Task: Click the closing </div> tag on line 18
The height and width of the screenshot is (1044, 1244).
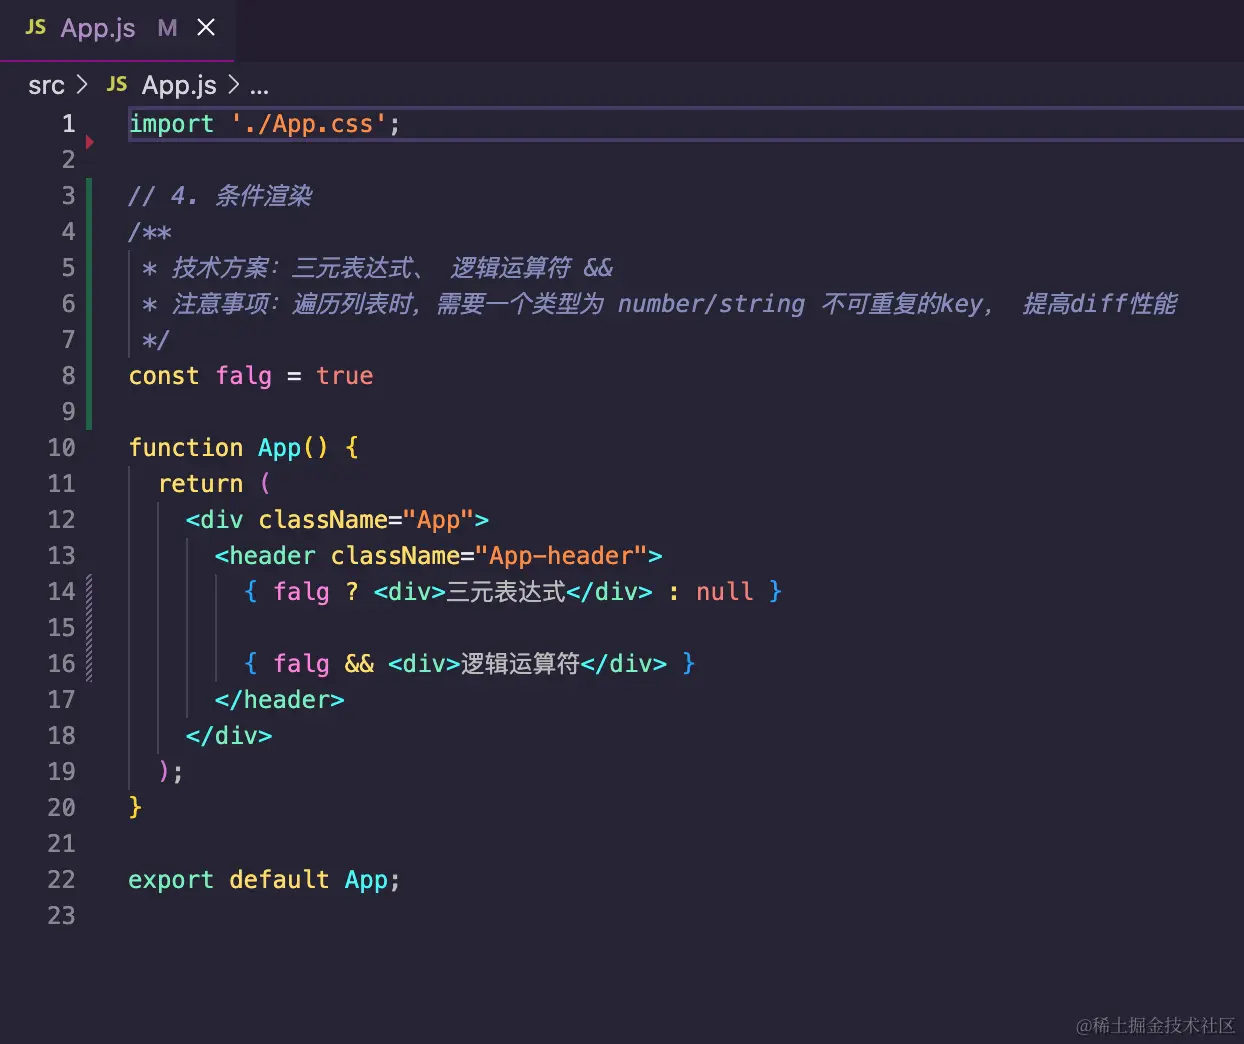Action: click(x=229, y=736)
